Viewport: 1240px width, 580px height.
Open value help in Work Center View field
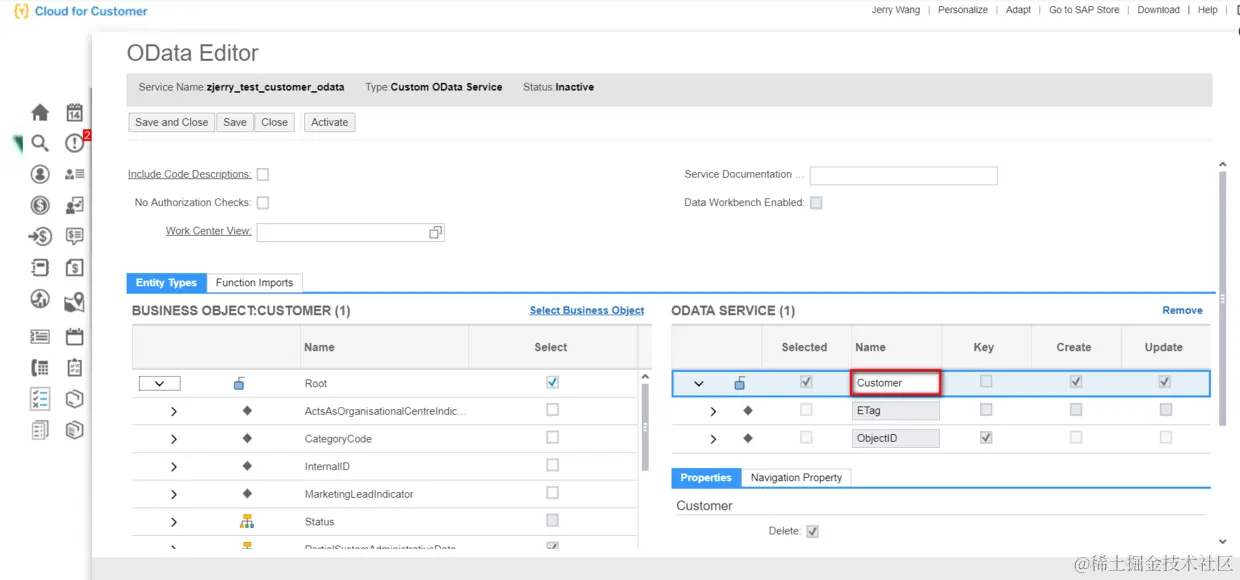435,232
